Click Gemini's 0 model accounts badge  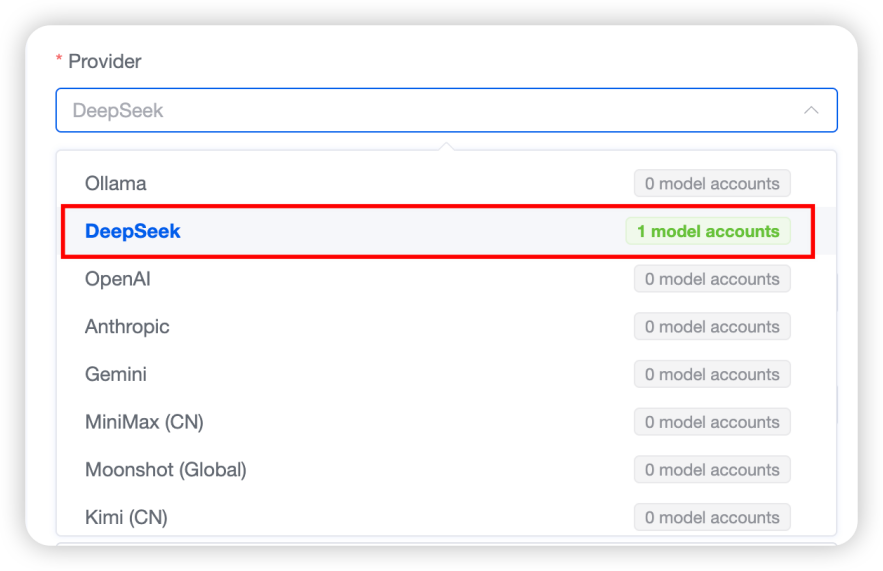712,374
